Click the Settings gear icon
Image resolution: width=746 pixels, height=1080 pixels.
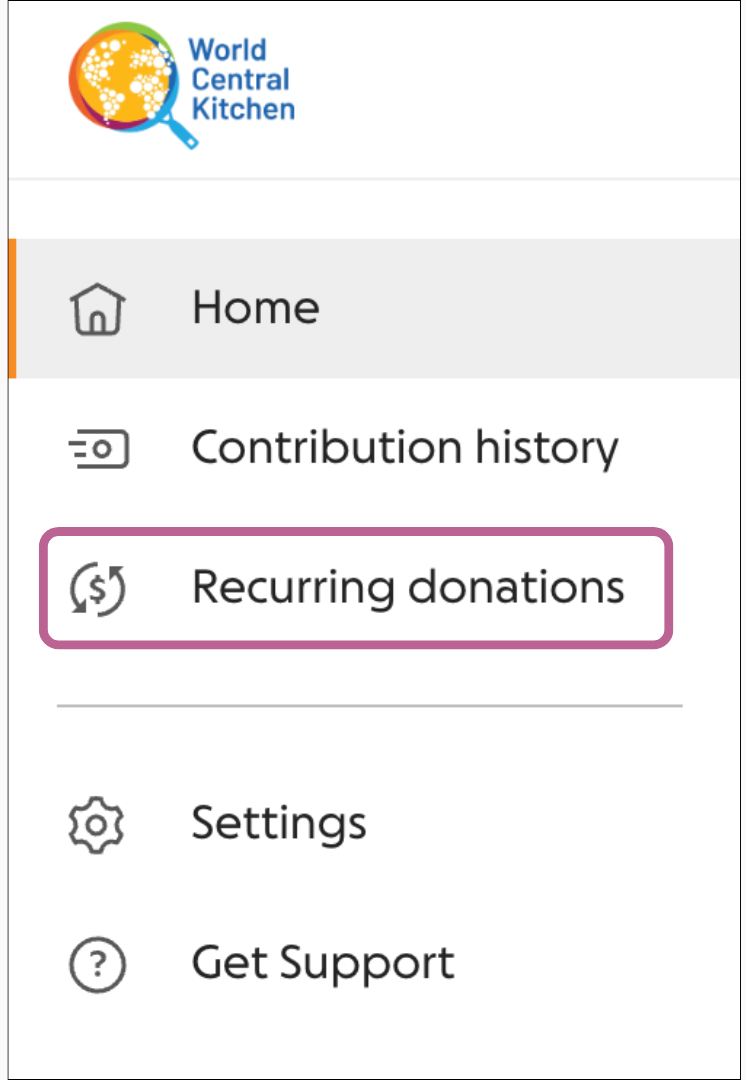pyautogui.click(x=96, y=825)
